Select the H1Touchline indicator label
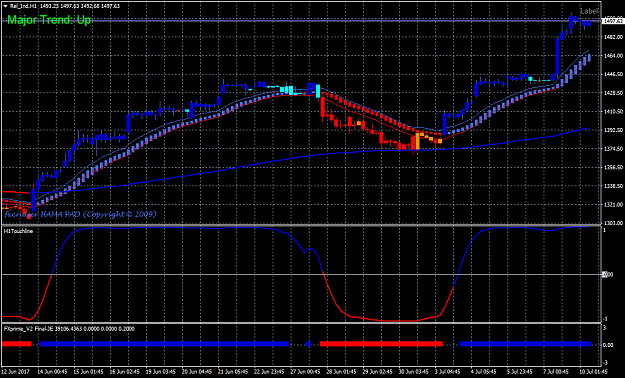This screenshot has height=378, width=625. [x=18, y=231]
